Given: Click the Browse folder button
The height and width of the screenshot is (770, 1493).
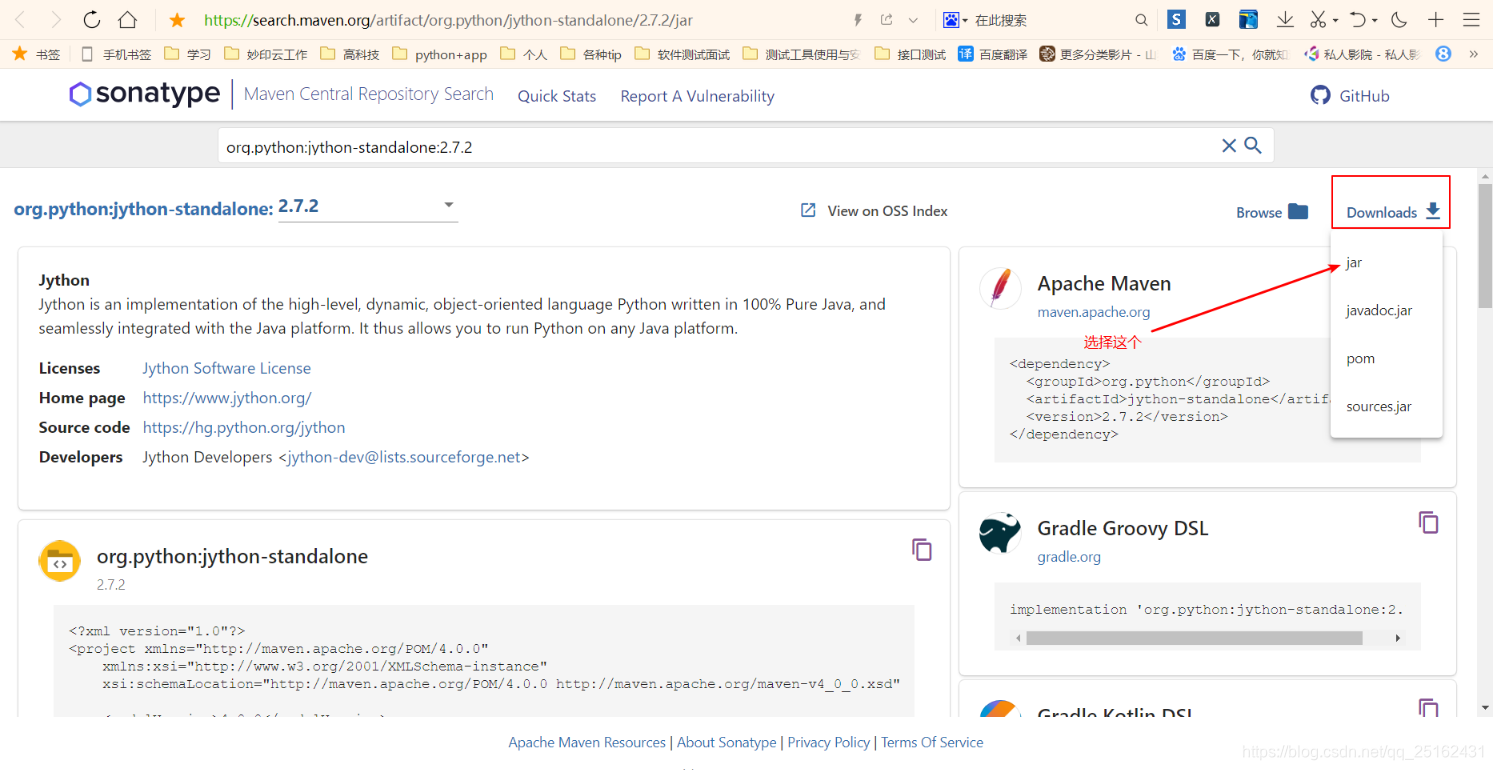Looking at the screenshot, I should (x=1272, y=212).
